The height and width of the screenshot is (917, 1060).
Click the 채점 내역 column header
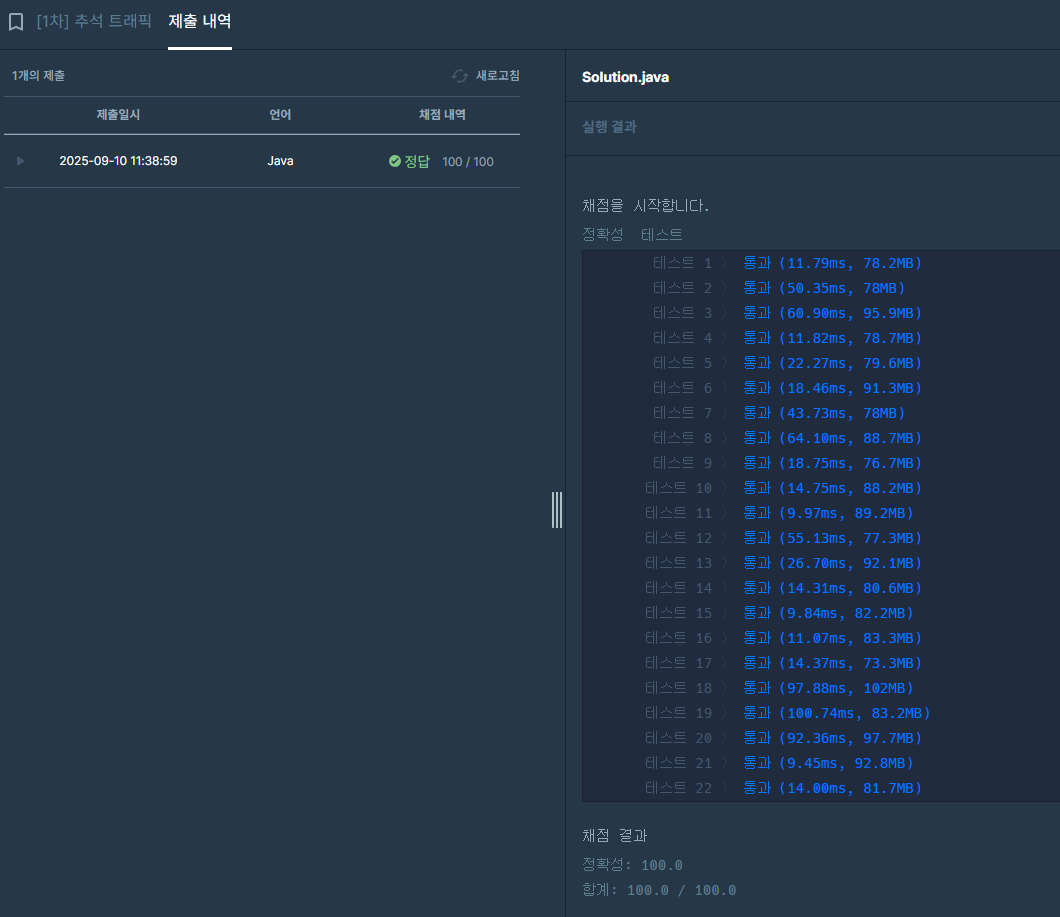coord(441,115)
